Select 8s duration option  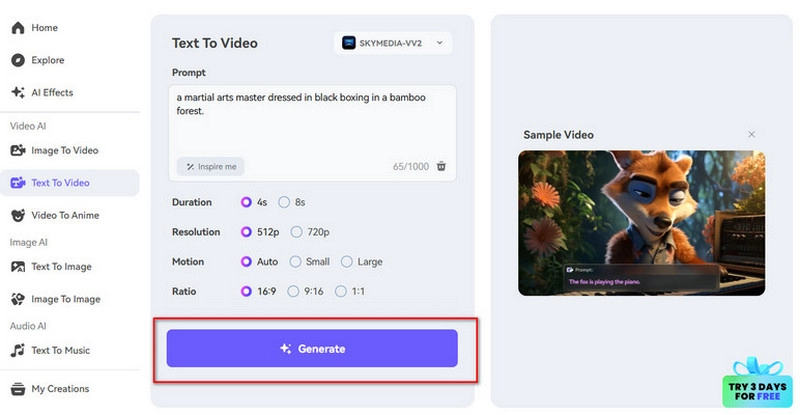pyautogui.click(x=285, y=202)
